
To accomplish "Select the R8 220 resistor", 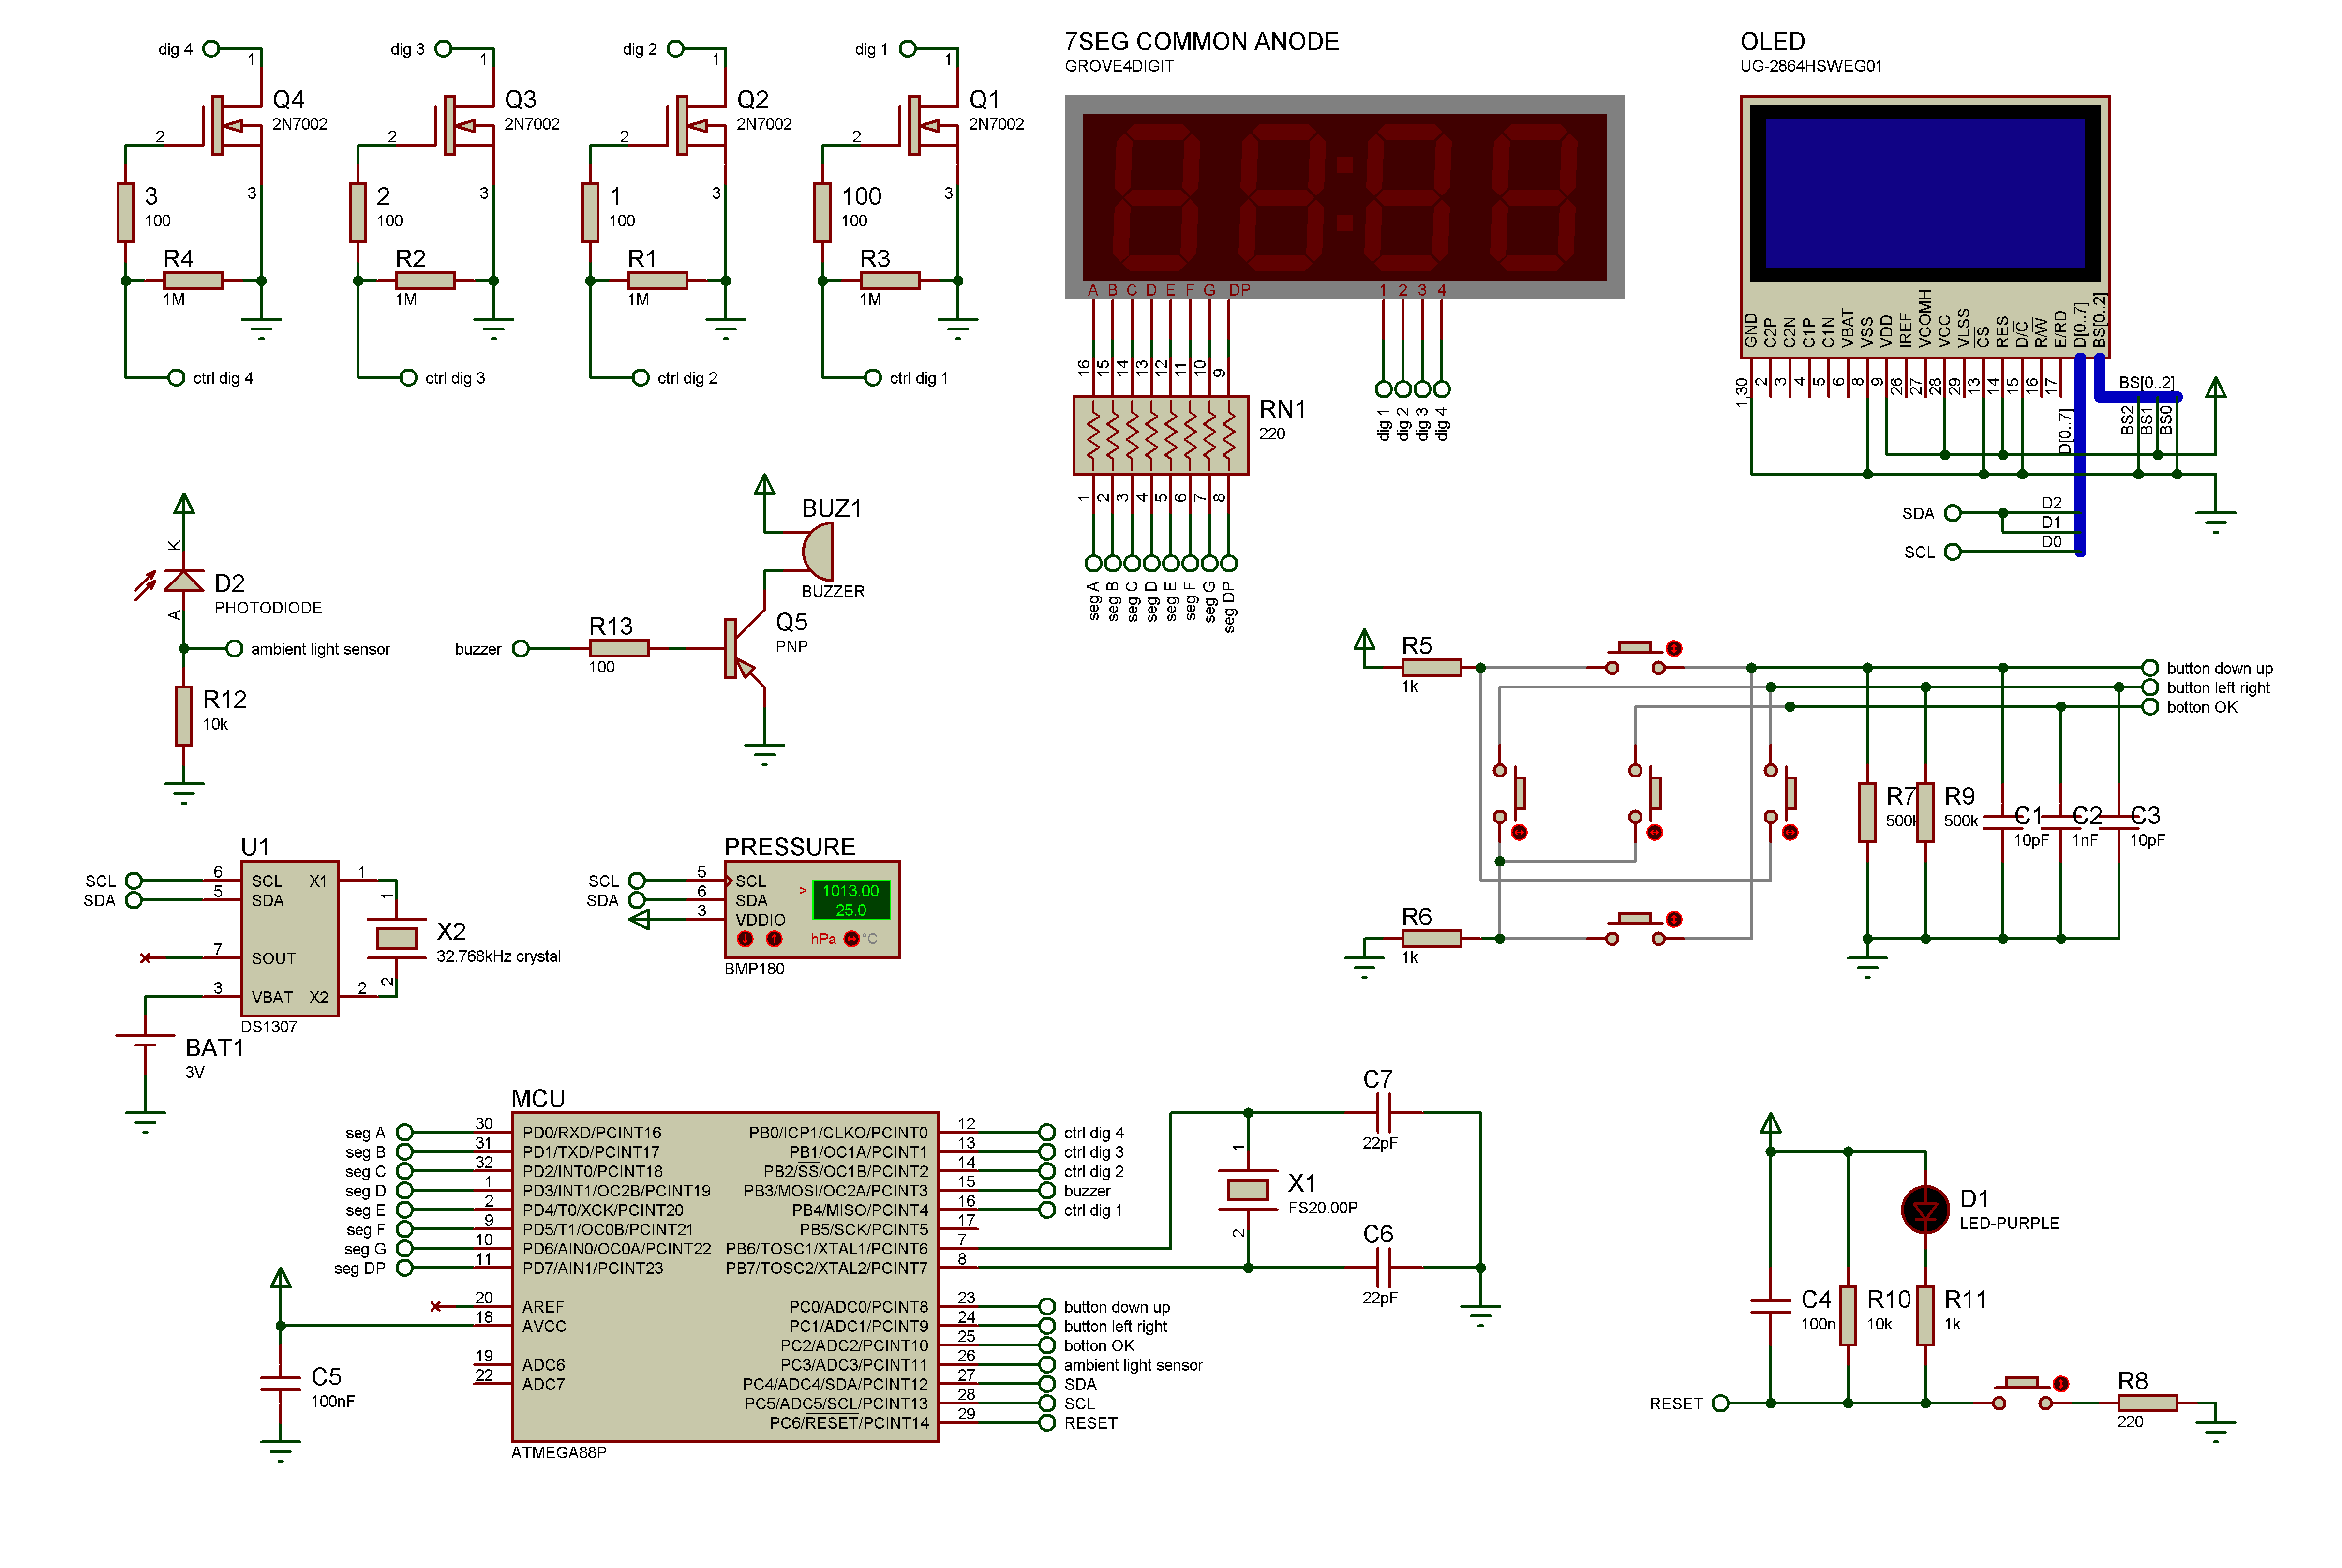I will coord(2147,1403).
